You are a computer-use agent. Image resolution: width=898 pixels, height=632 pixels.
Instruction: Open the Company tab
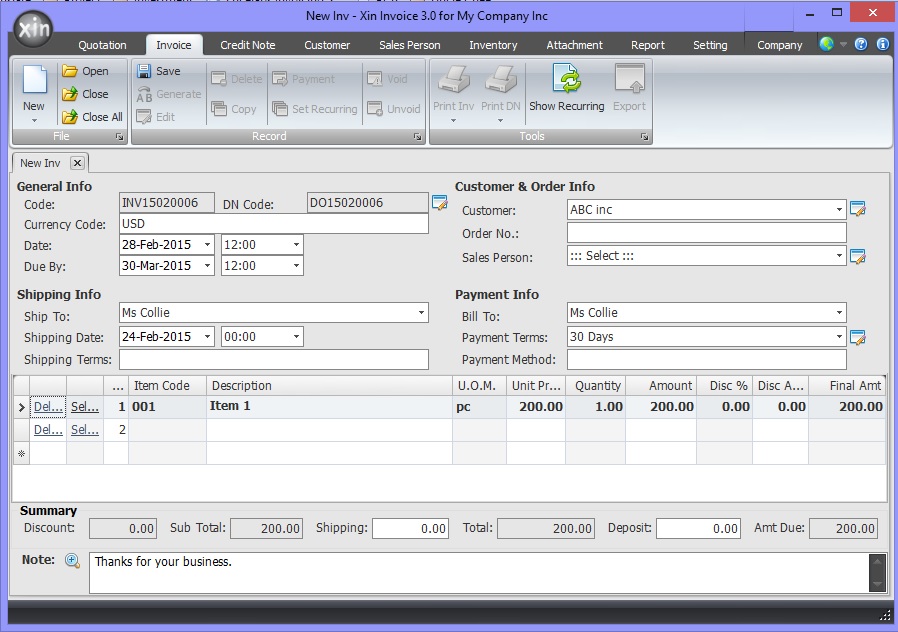click(779, 45)
